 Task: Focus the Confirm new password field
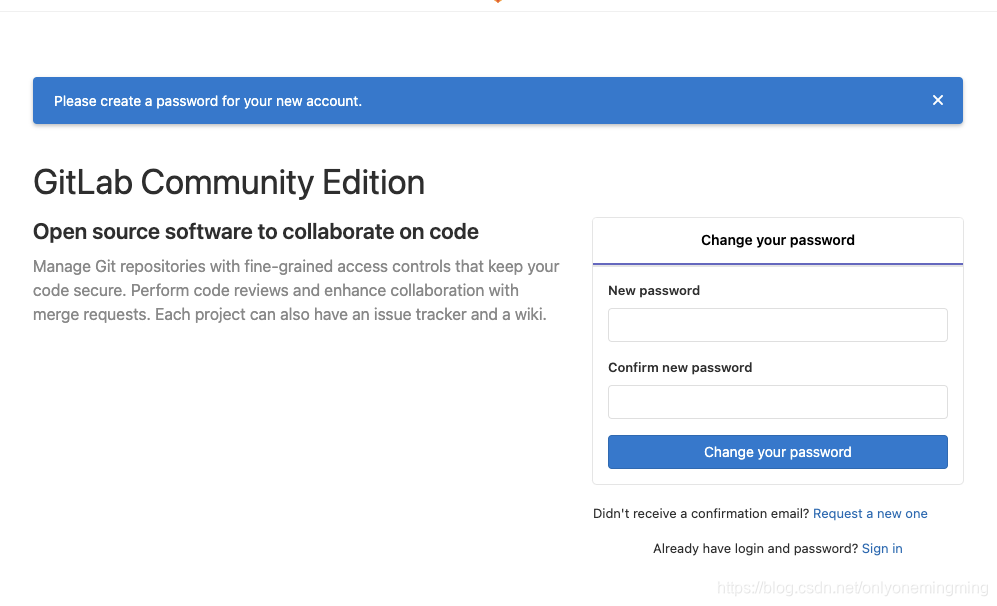[778, 402]
